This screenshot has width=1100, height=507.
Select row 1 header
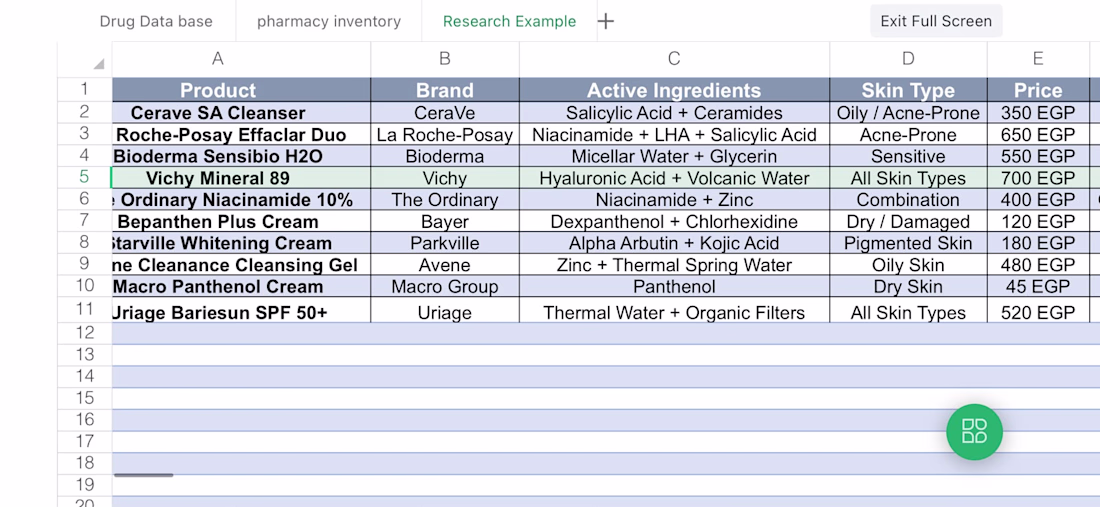[x=85, y=89]
